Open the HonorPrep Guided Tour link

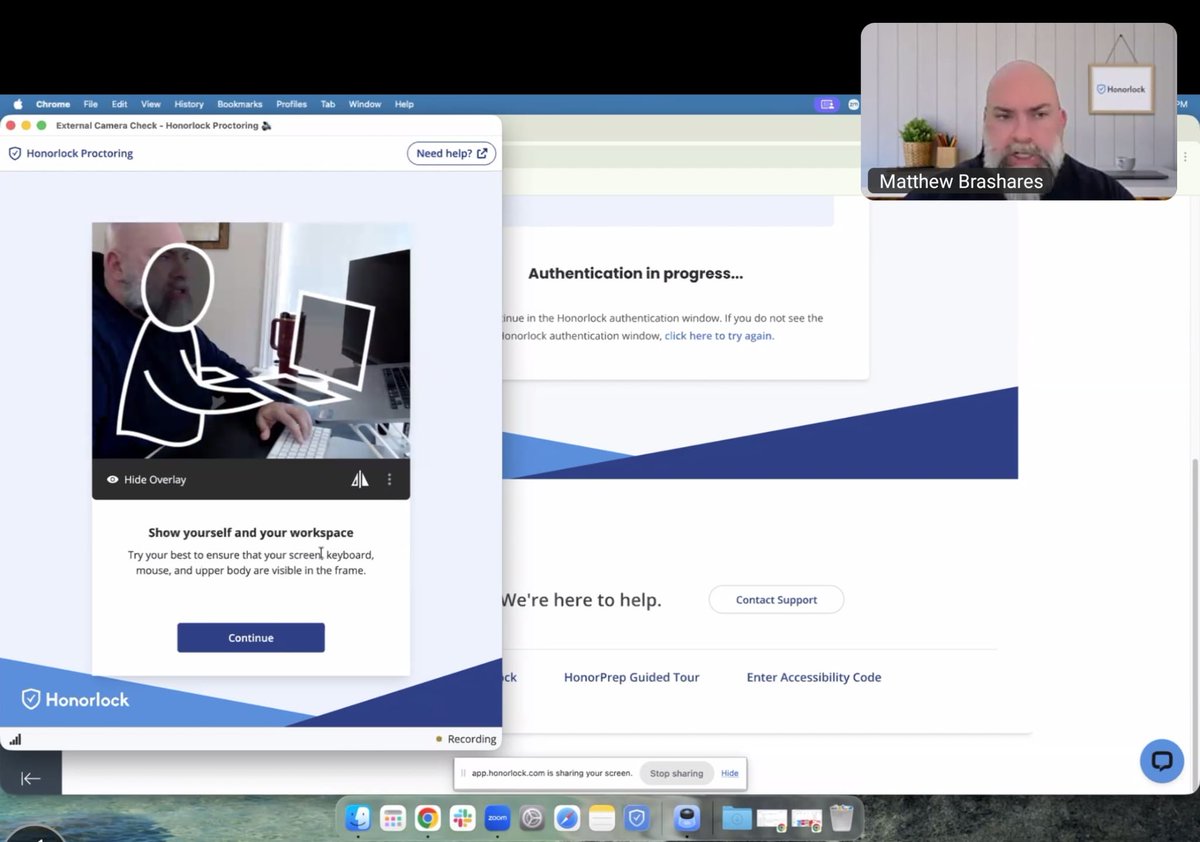tap(631, 677)
